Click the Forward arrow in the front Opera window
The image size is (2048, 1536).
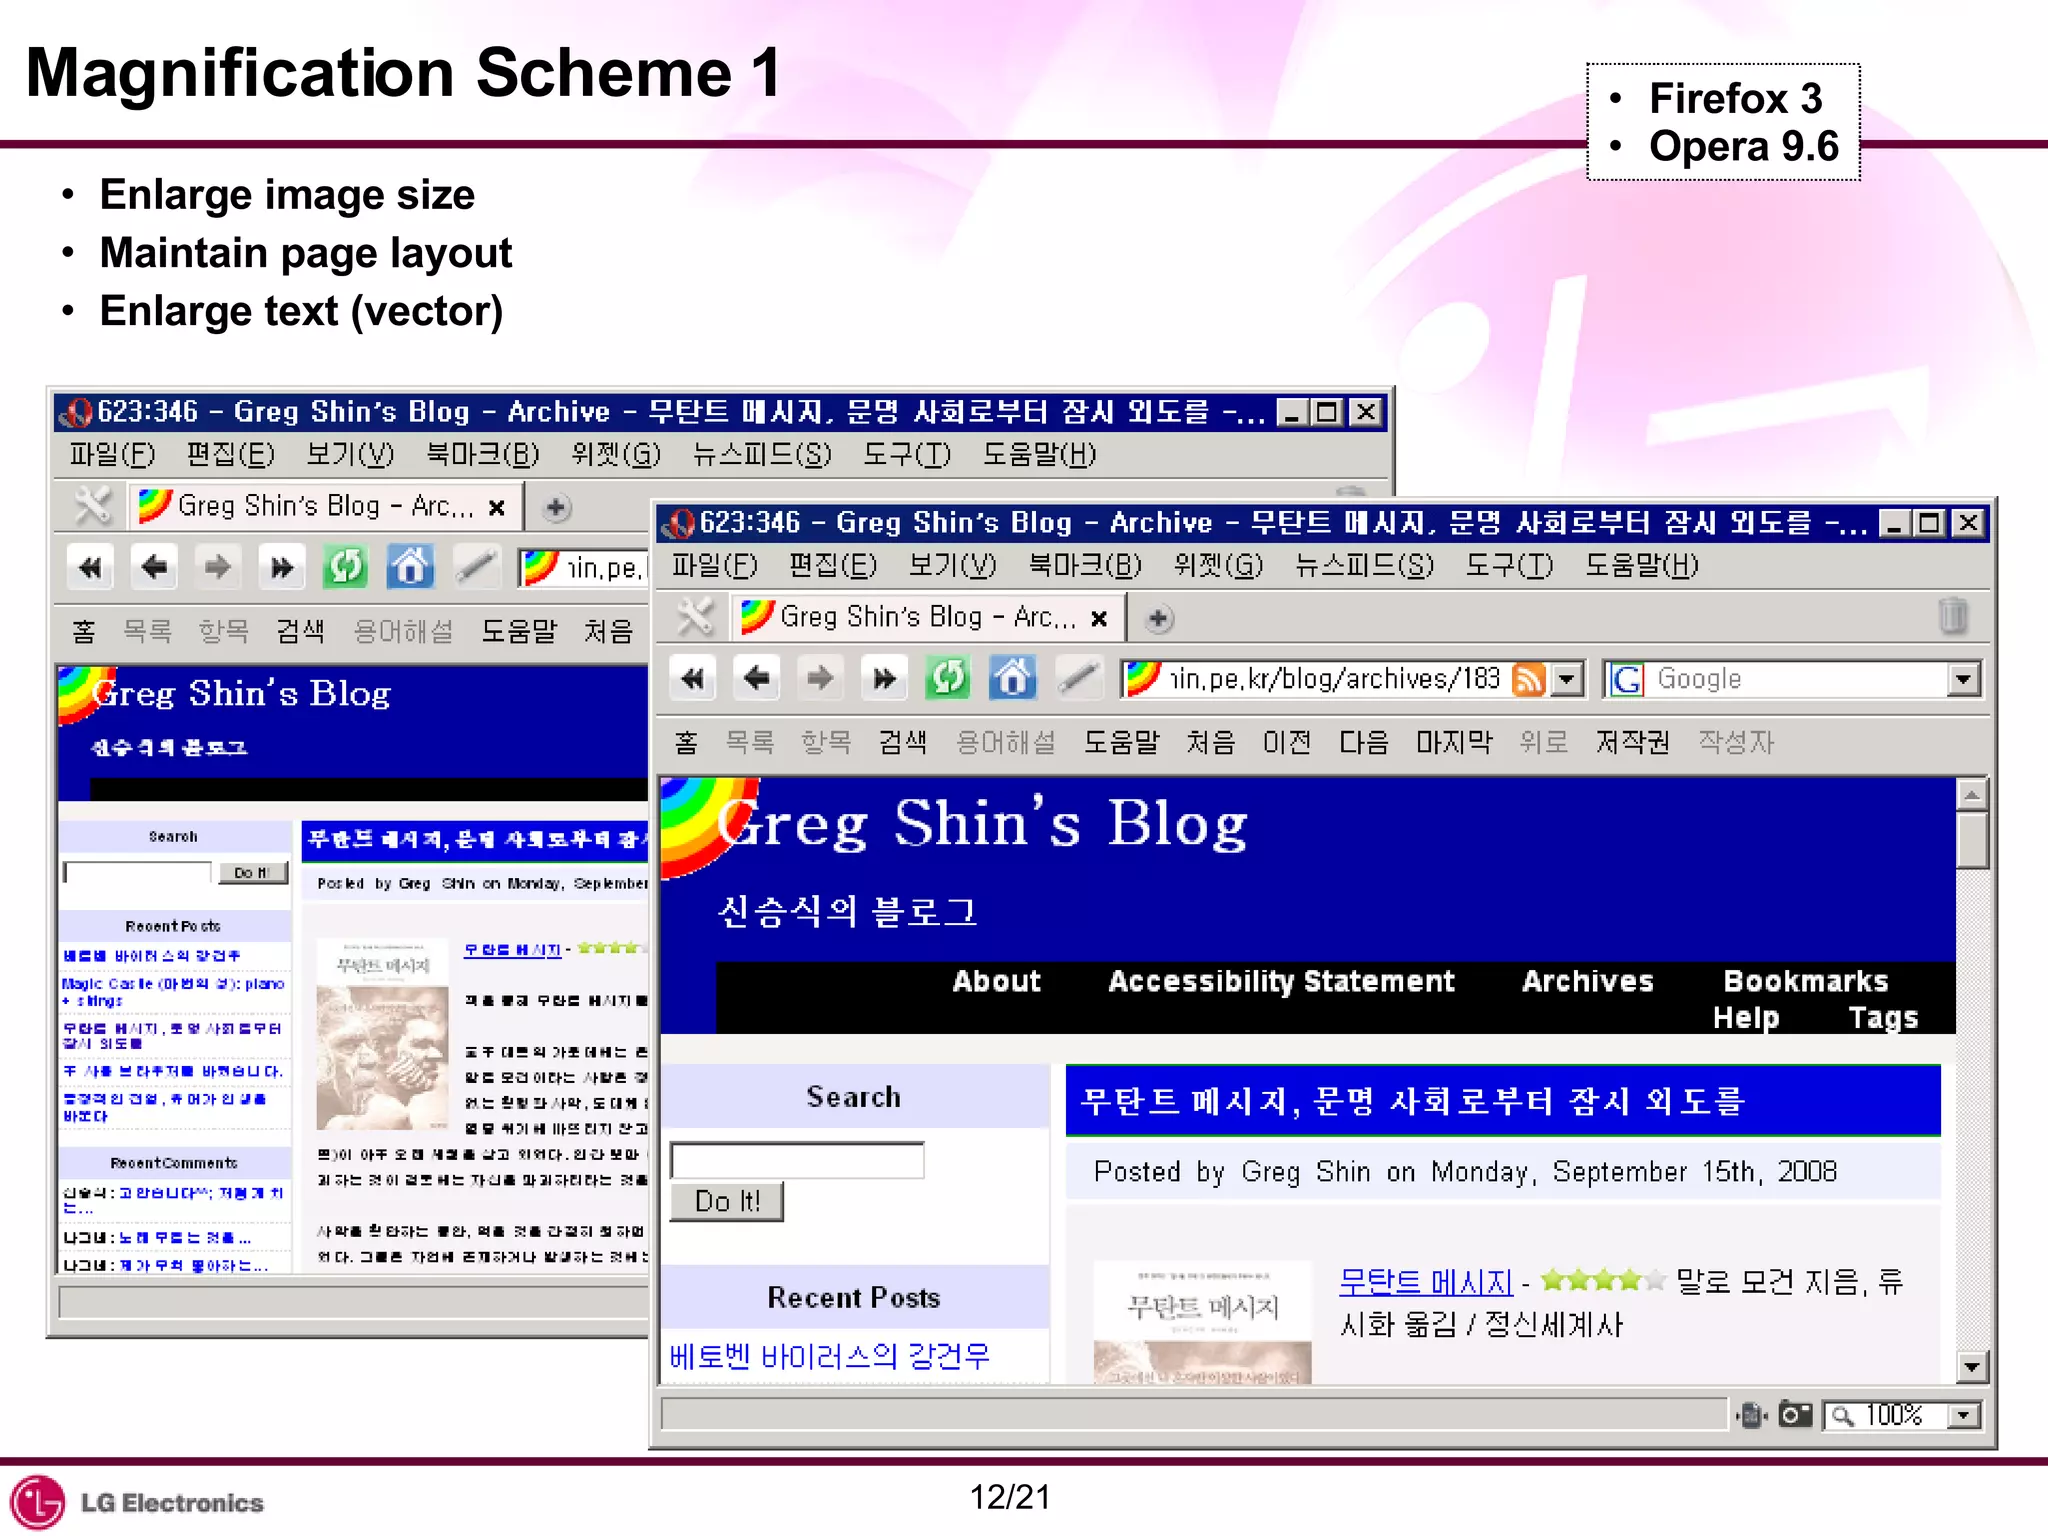coord(820,679)
